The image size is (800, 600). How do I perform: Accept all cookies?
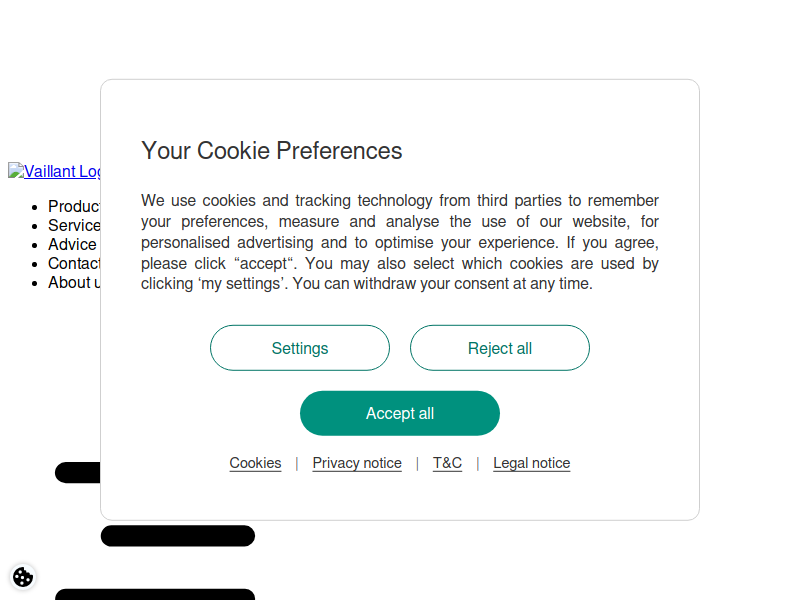tap(400, 413)
